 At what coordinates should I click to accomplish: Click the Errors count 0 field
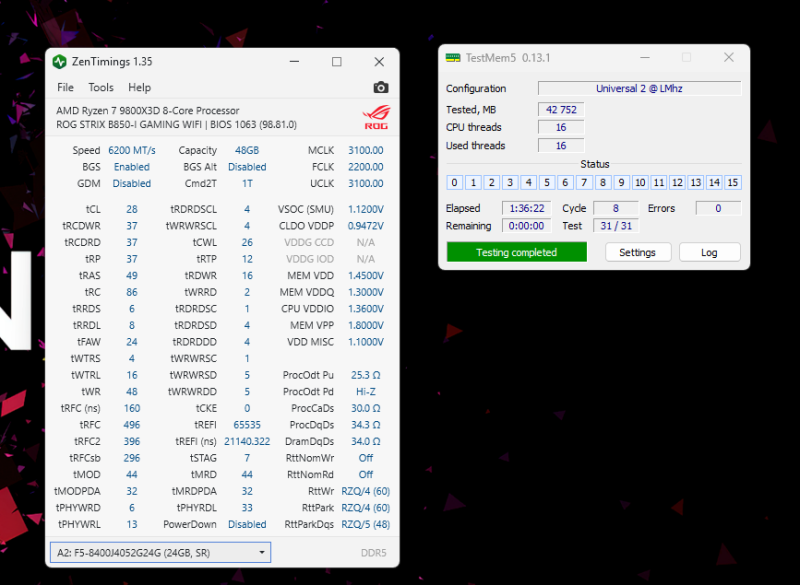[x=718, y=208]
